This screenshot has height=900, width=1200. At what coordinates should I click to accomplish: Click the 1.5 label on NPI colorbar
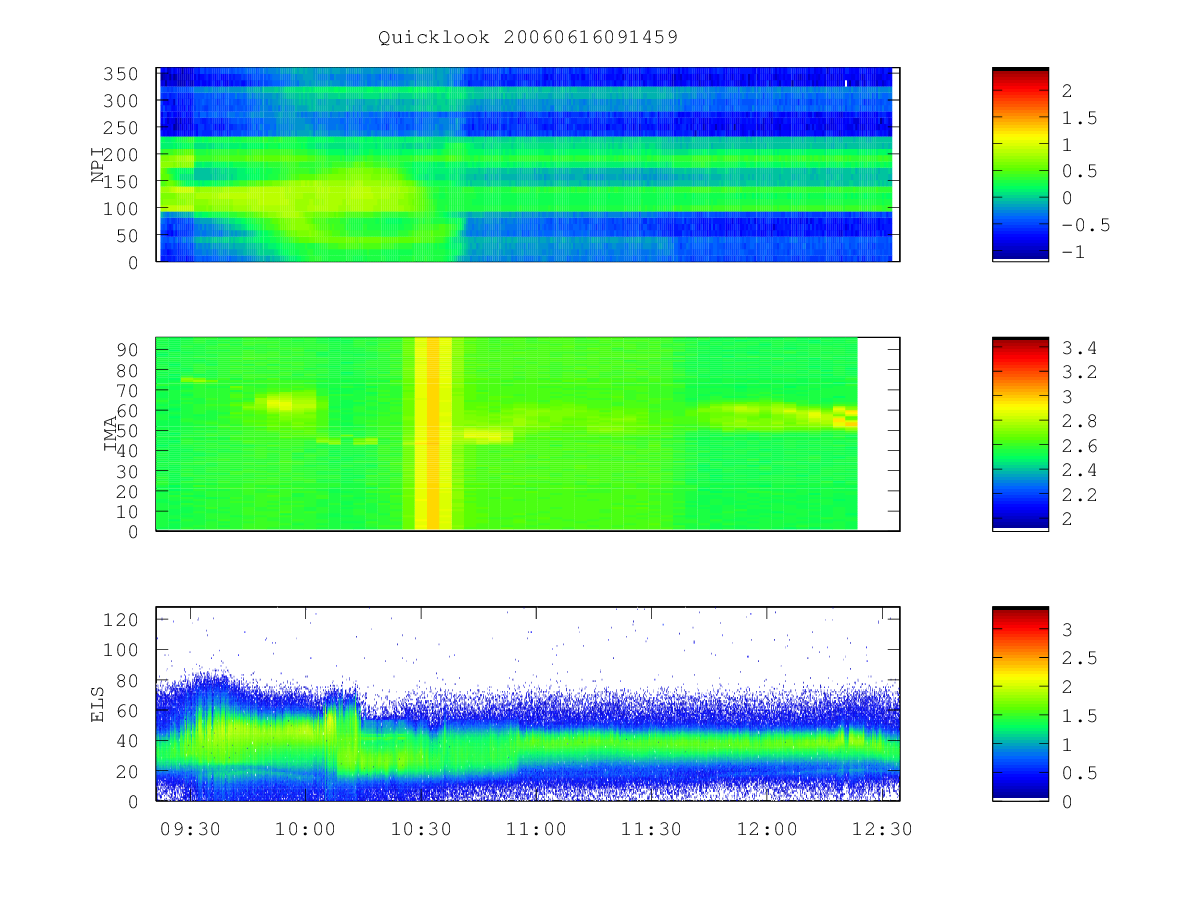(x=1081, y=118)
